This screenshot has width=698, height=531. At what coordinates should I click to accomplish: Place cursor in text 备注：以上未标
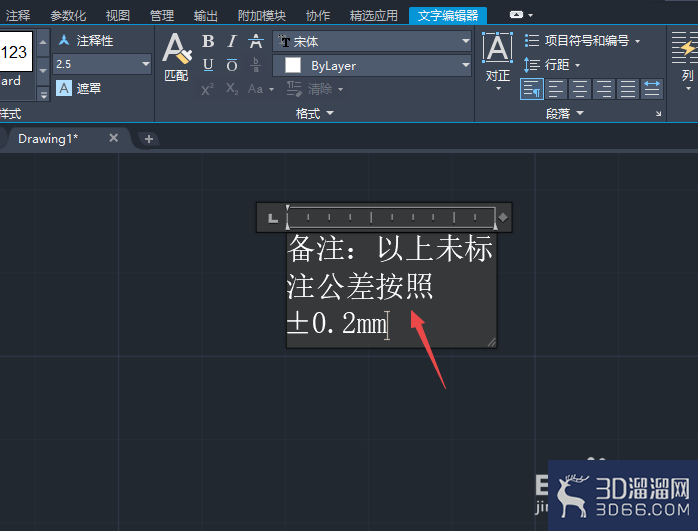click(390, 249)
